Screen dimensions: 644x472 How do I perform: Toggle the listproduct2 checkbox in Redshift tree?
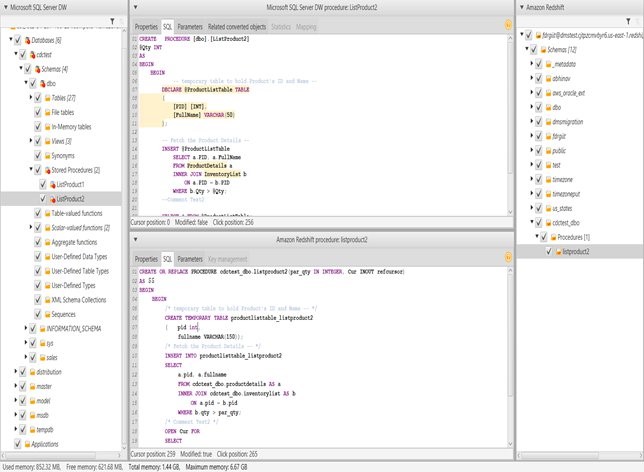point(549,251)
